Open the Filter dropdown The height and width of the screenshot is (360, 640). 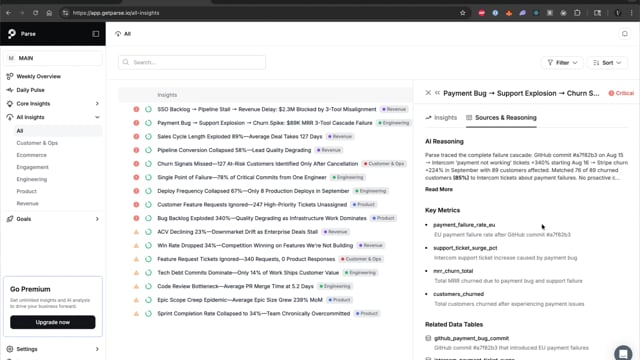562,62
